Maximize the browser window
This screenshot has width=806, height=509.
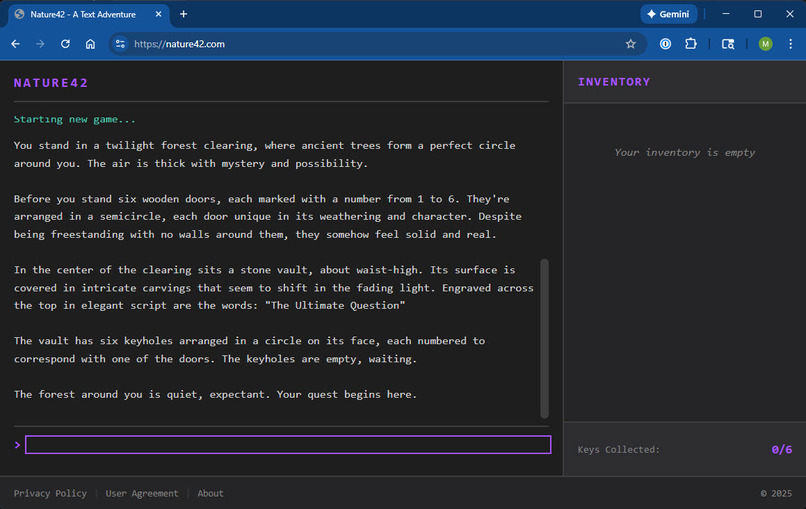(758, 14)
